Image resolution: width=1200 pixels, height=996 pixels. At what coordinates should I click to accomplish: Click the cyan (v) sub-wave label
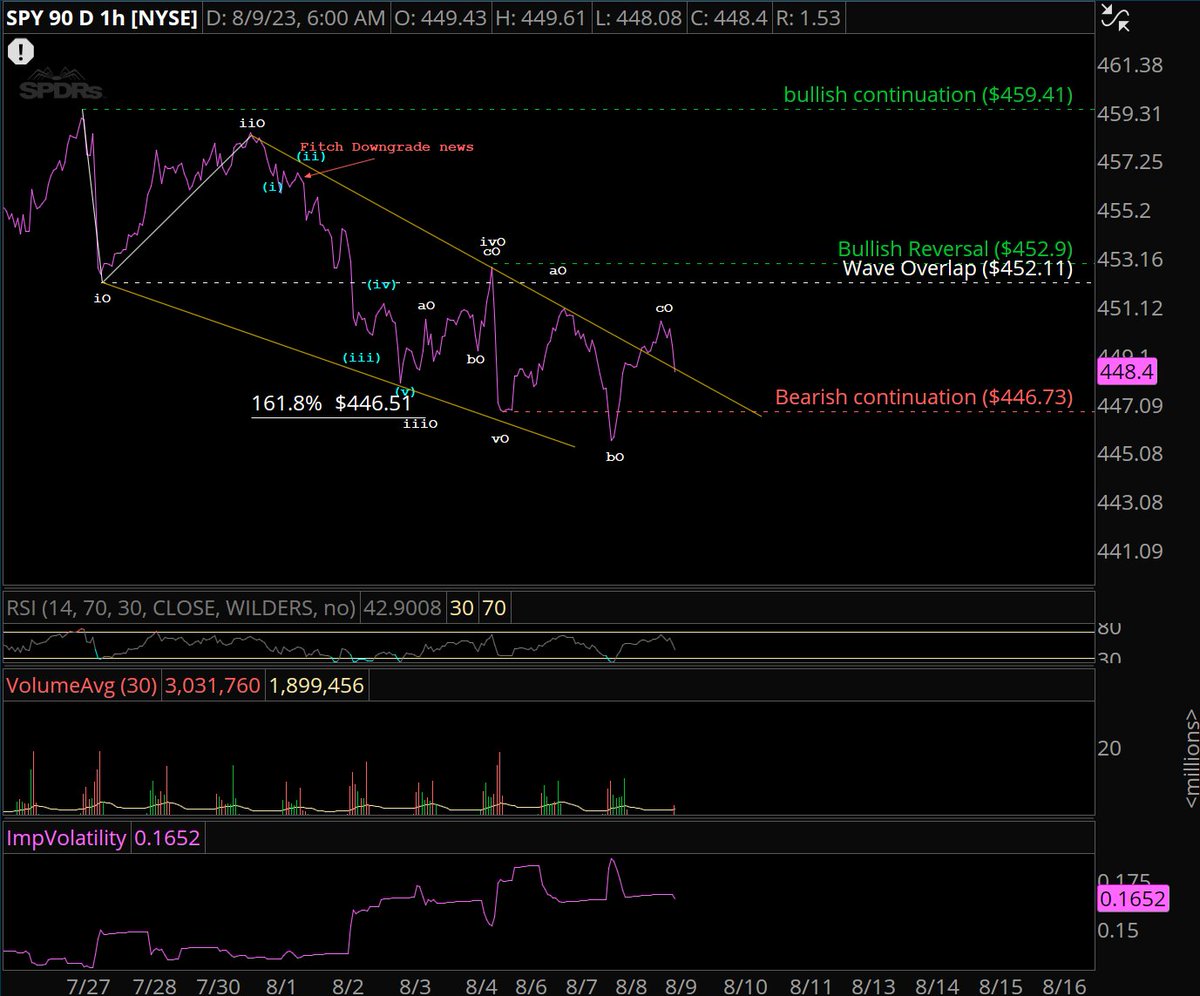[406, 391]
